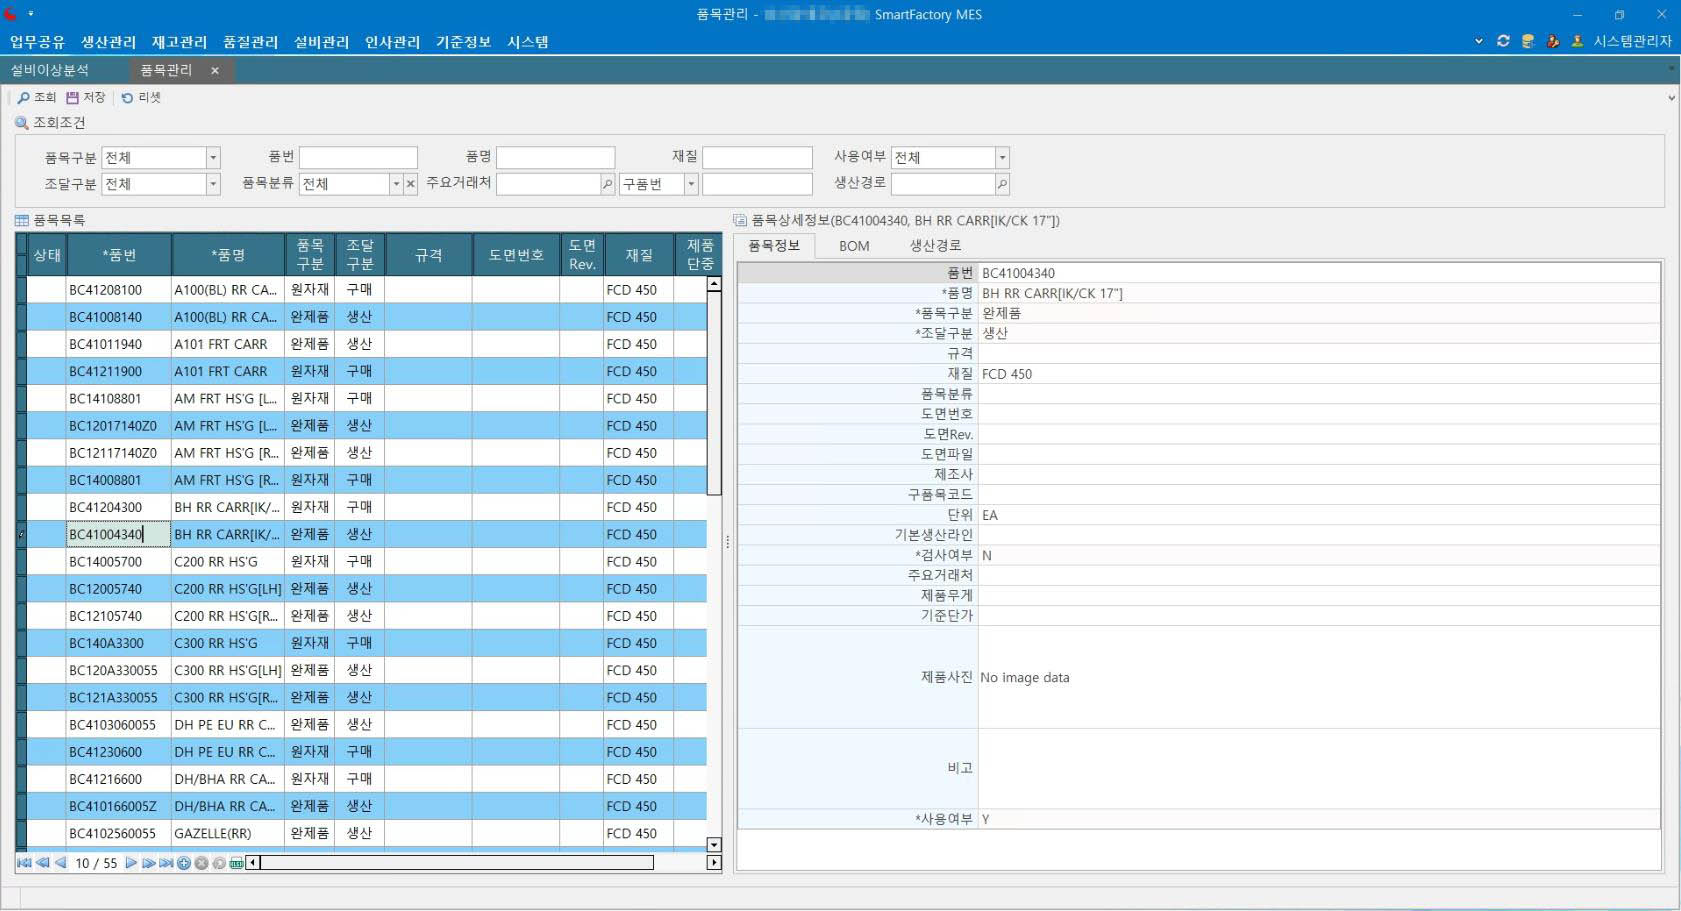Select row with 품번 BC41208100

tap(361, 290)
